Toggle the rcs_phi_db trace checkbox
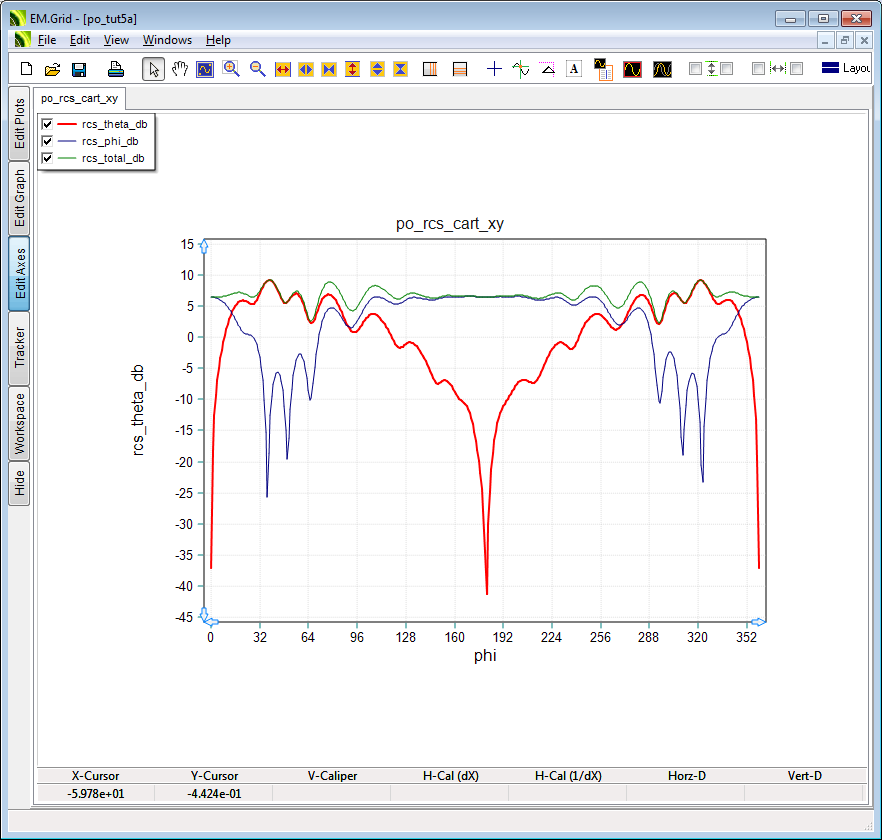 point(47,142)
